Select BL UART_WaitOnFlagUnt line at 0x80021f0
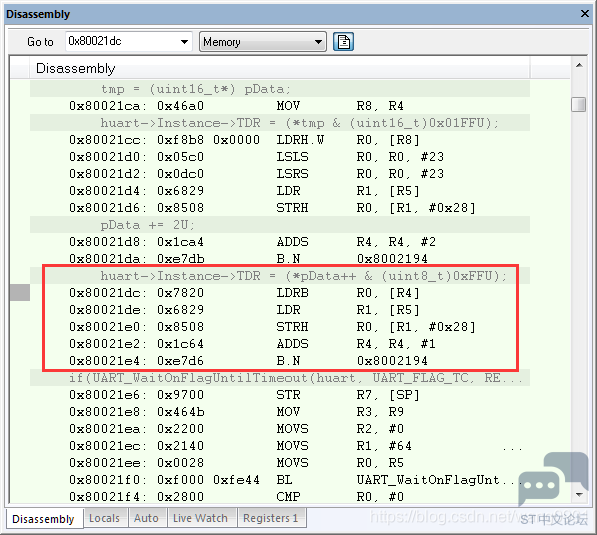Screen dimensions: 597x535 280,480
